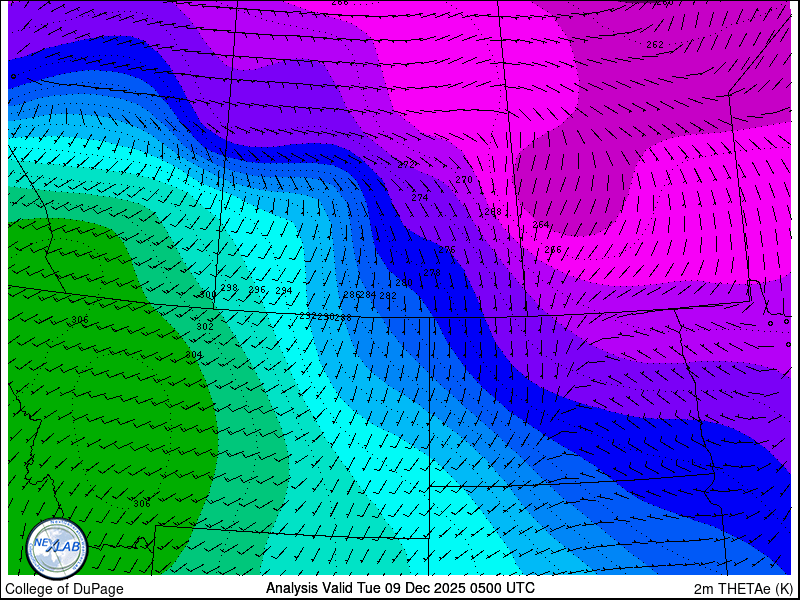Click the 302 contour label
The image size is (800, 600).
tap(205, 327)
